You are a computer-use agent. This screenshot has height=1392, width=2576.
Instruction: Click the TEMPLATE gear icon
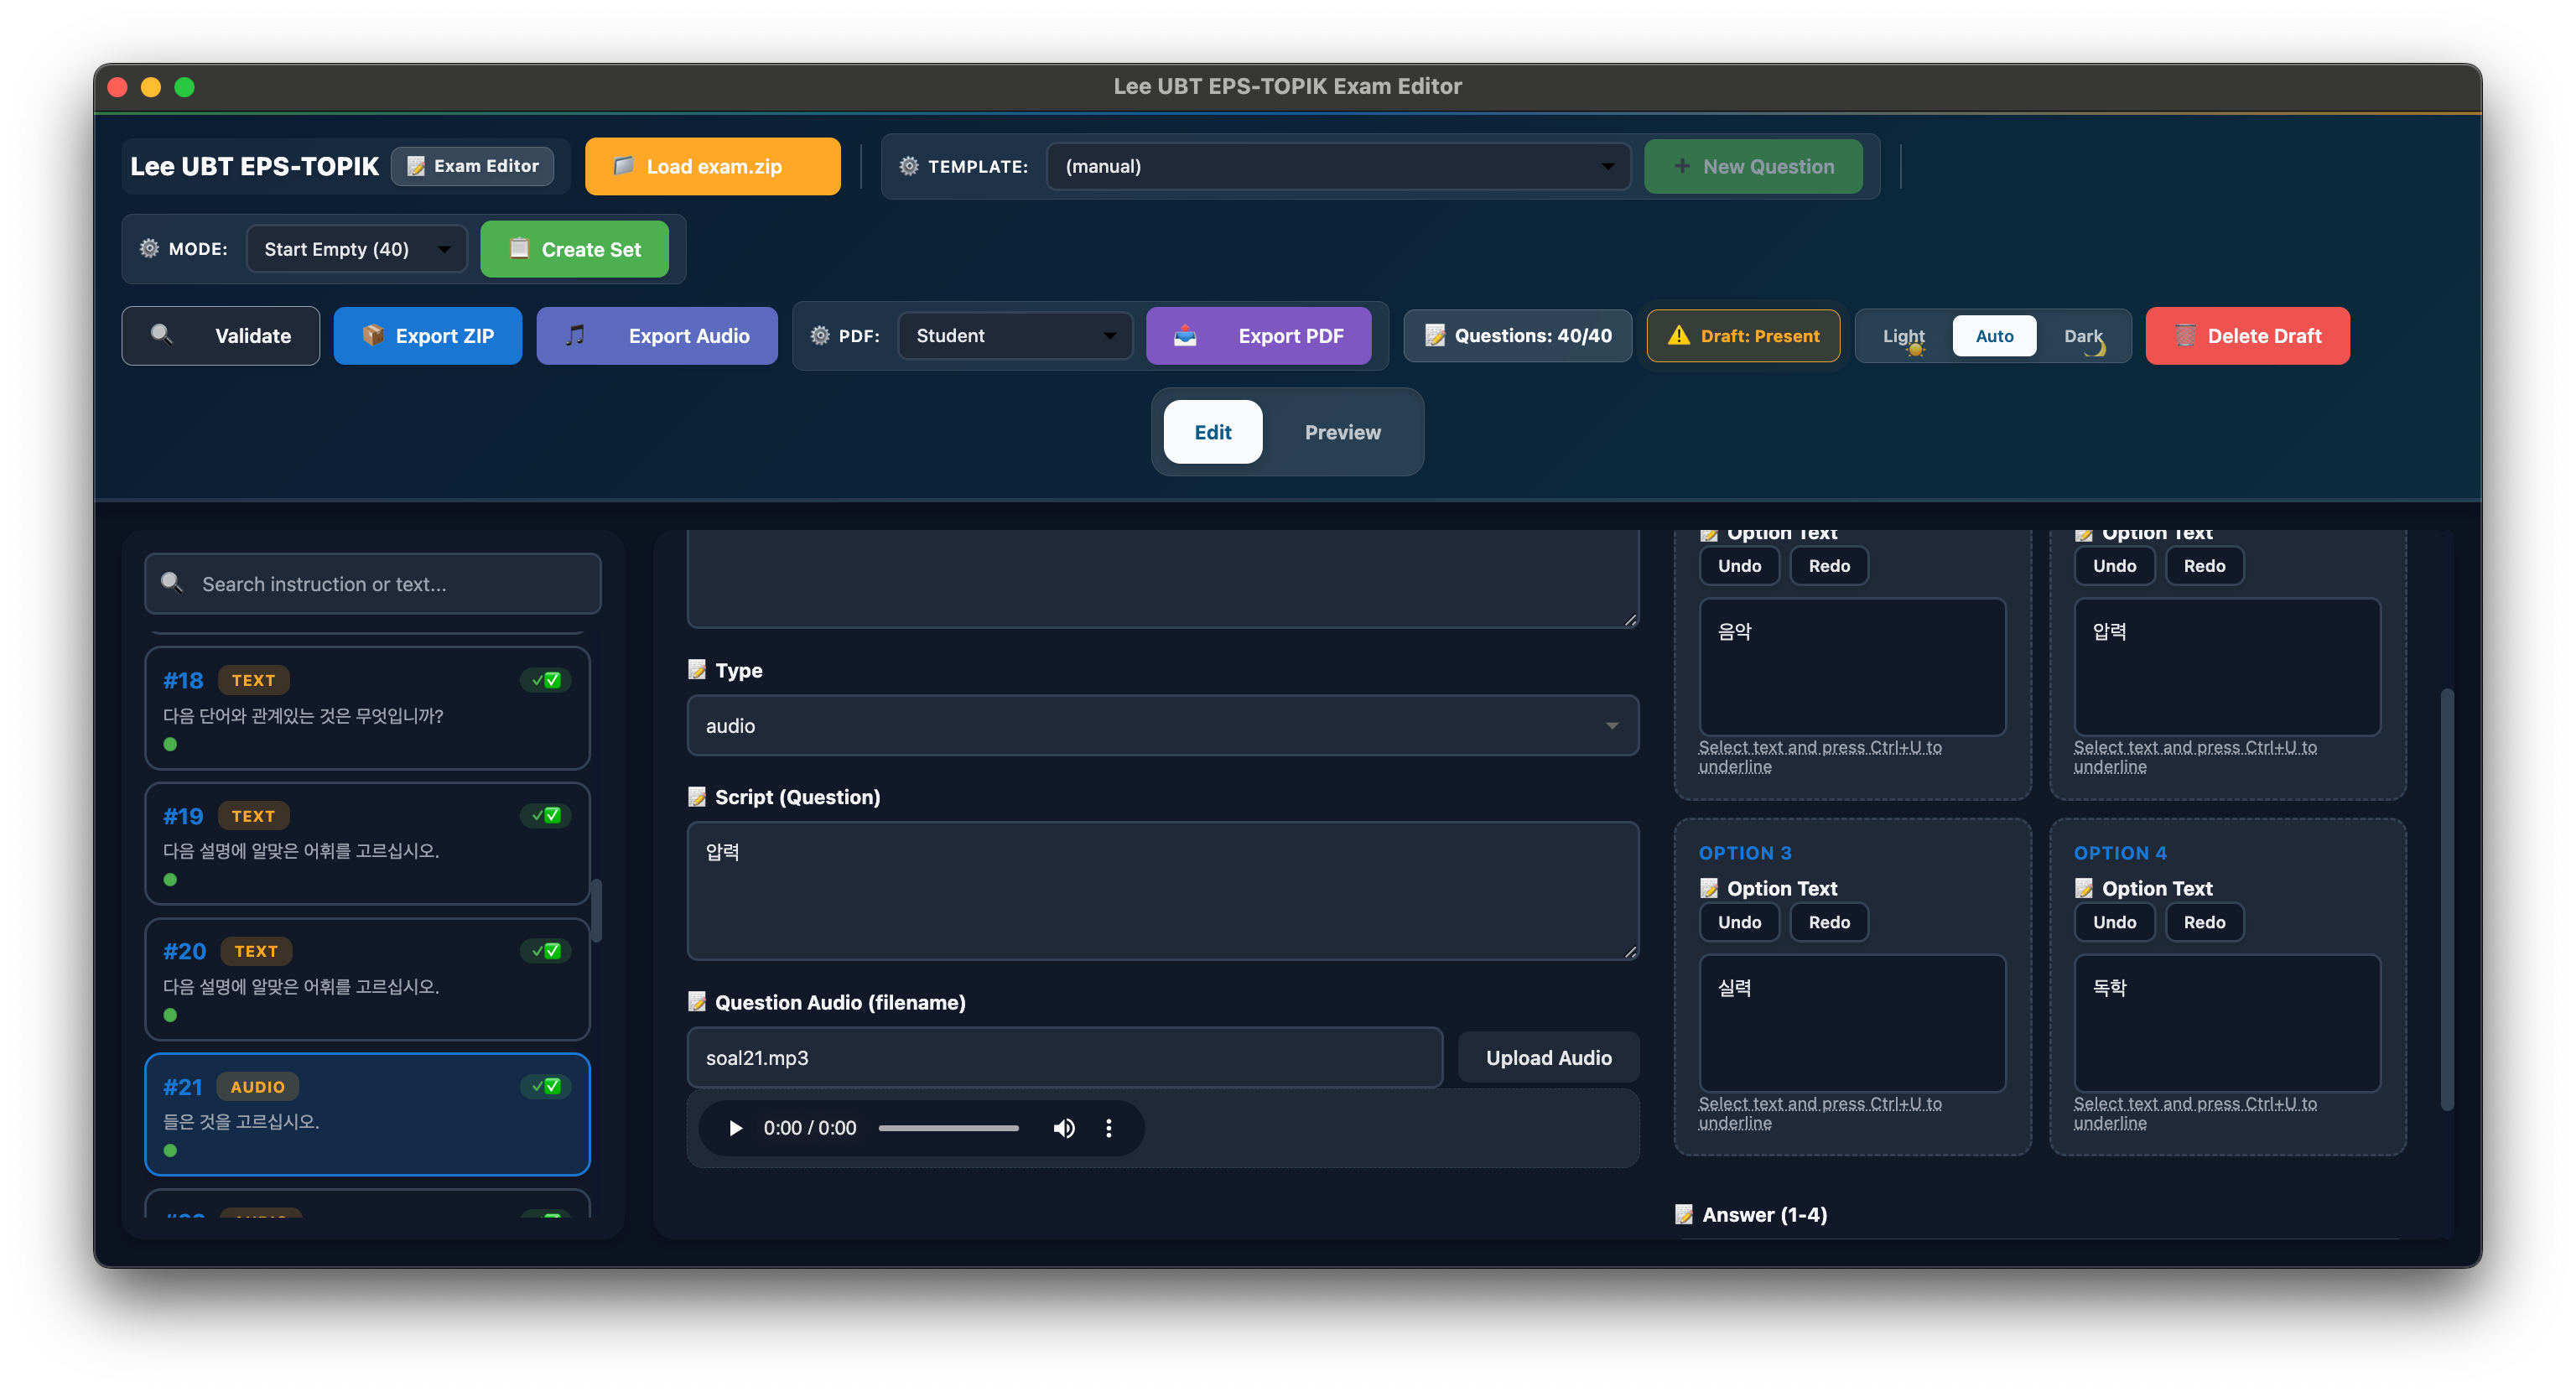point(908,166)
